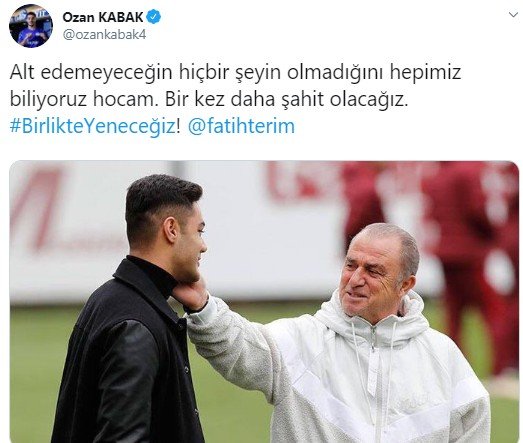
Task: Click the tweet line starting 'Alt edemeyeceğin'
Action: tap(235, 72)
